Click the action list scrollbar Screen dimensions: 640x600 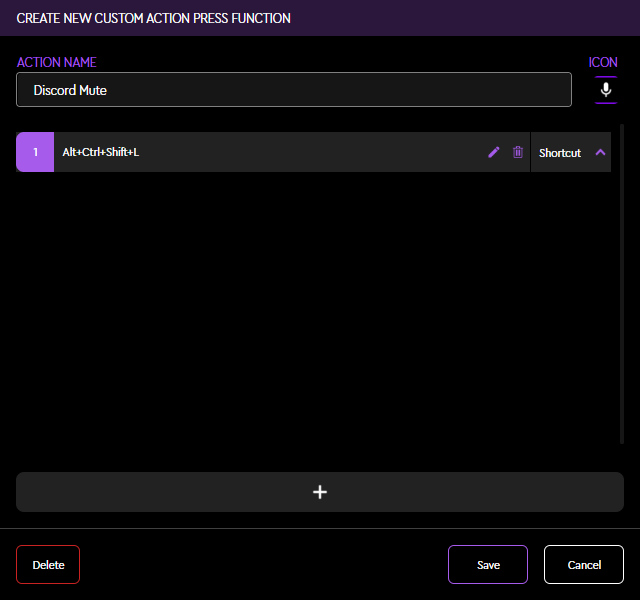pos(622,284)
